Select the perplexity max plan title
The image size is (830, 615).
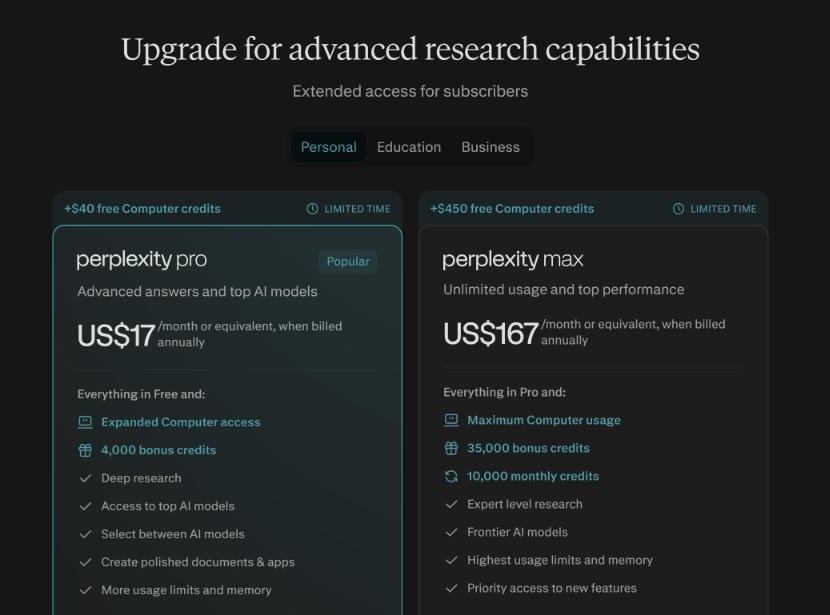(512, 260)
